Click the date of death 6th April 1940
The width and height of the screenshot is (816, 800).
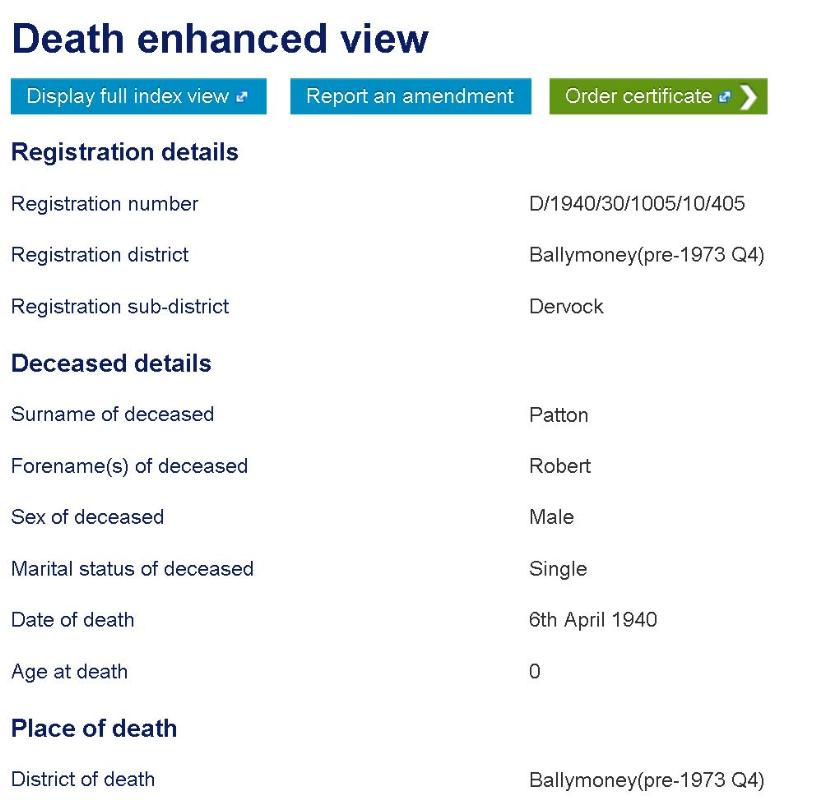[x=593, y=620]
